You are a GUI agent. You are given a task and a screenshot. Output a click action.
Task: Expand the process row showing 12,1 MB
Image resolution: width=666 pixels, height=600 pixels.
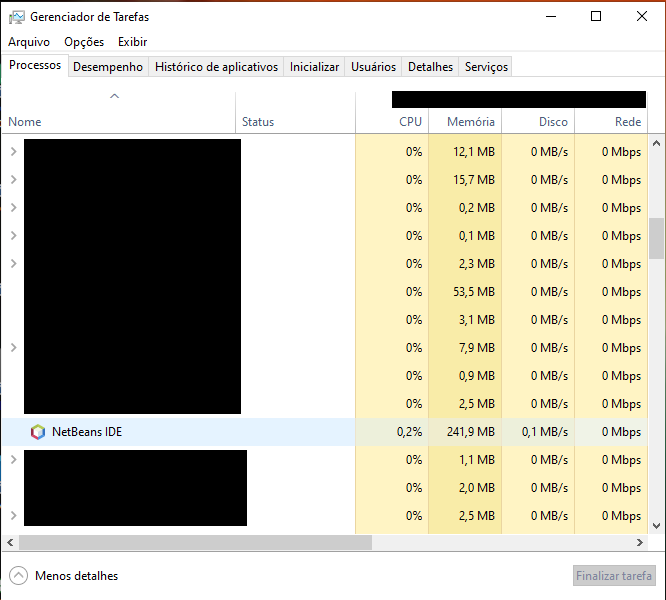pyautogui.click(x=14, y=151)
